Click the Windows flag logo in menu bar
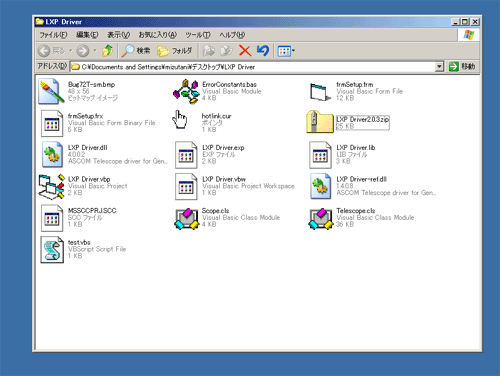The image size is (500, 376). point(469,35)
